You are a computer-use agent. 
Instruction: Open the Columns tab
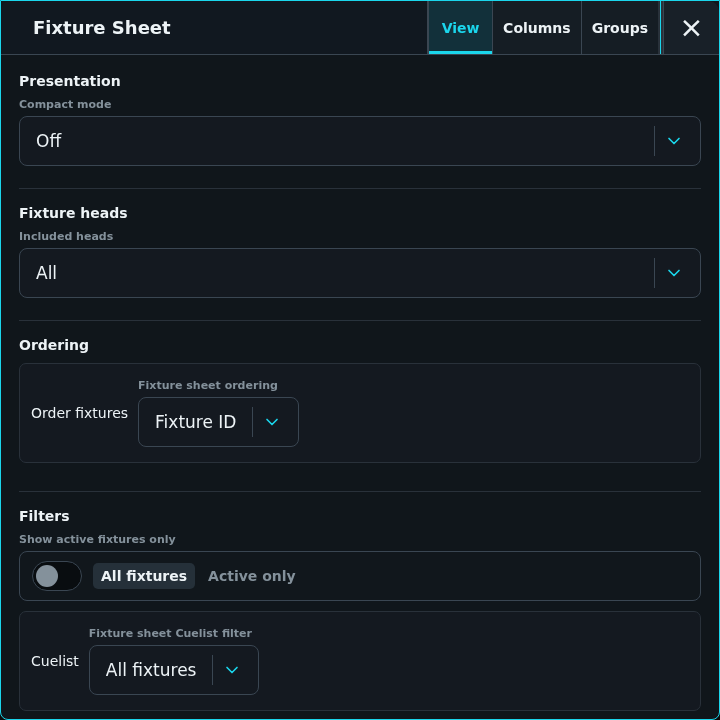(x=537, y=28)
